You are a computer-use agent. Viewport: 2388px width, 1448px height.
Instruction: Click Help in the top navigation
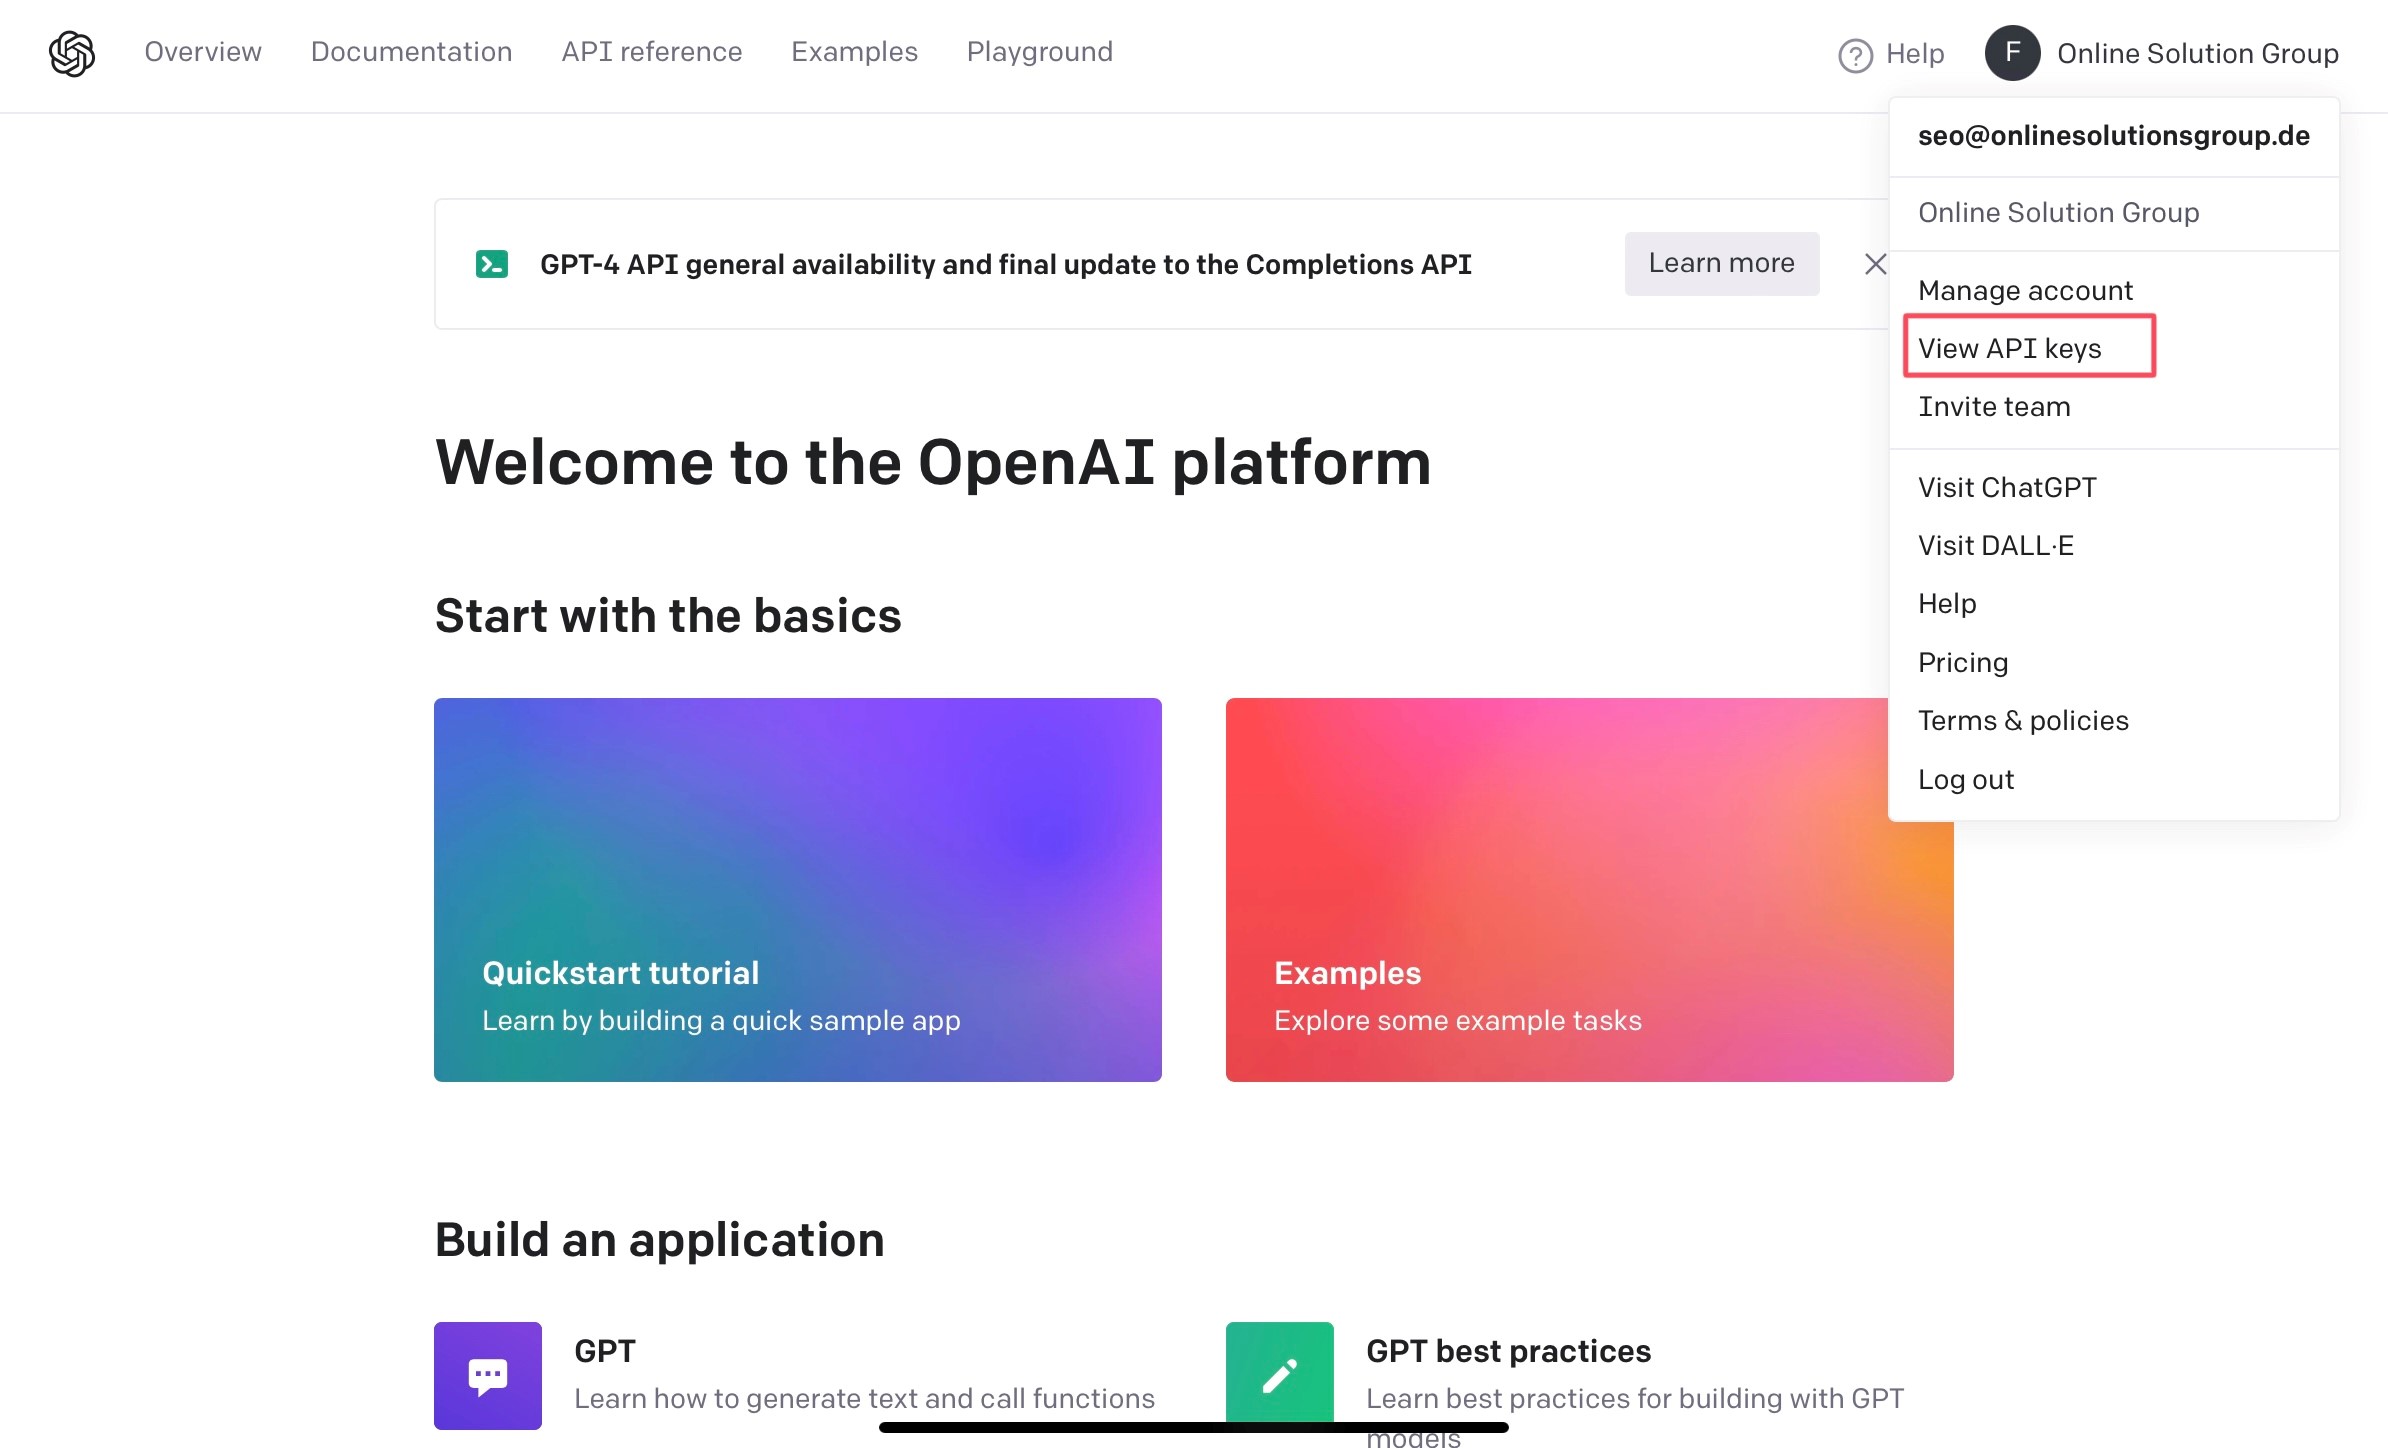click(1914, 54)
